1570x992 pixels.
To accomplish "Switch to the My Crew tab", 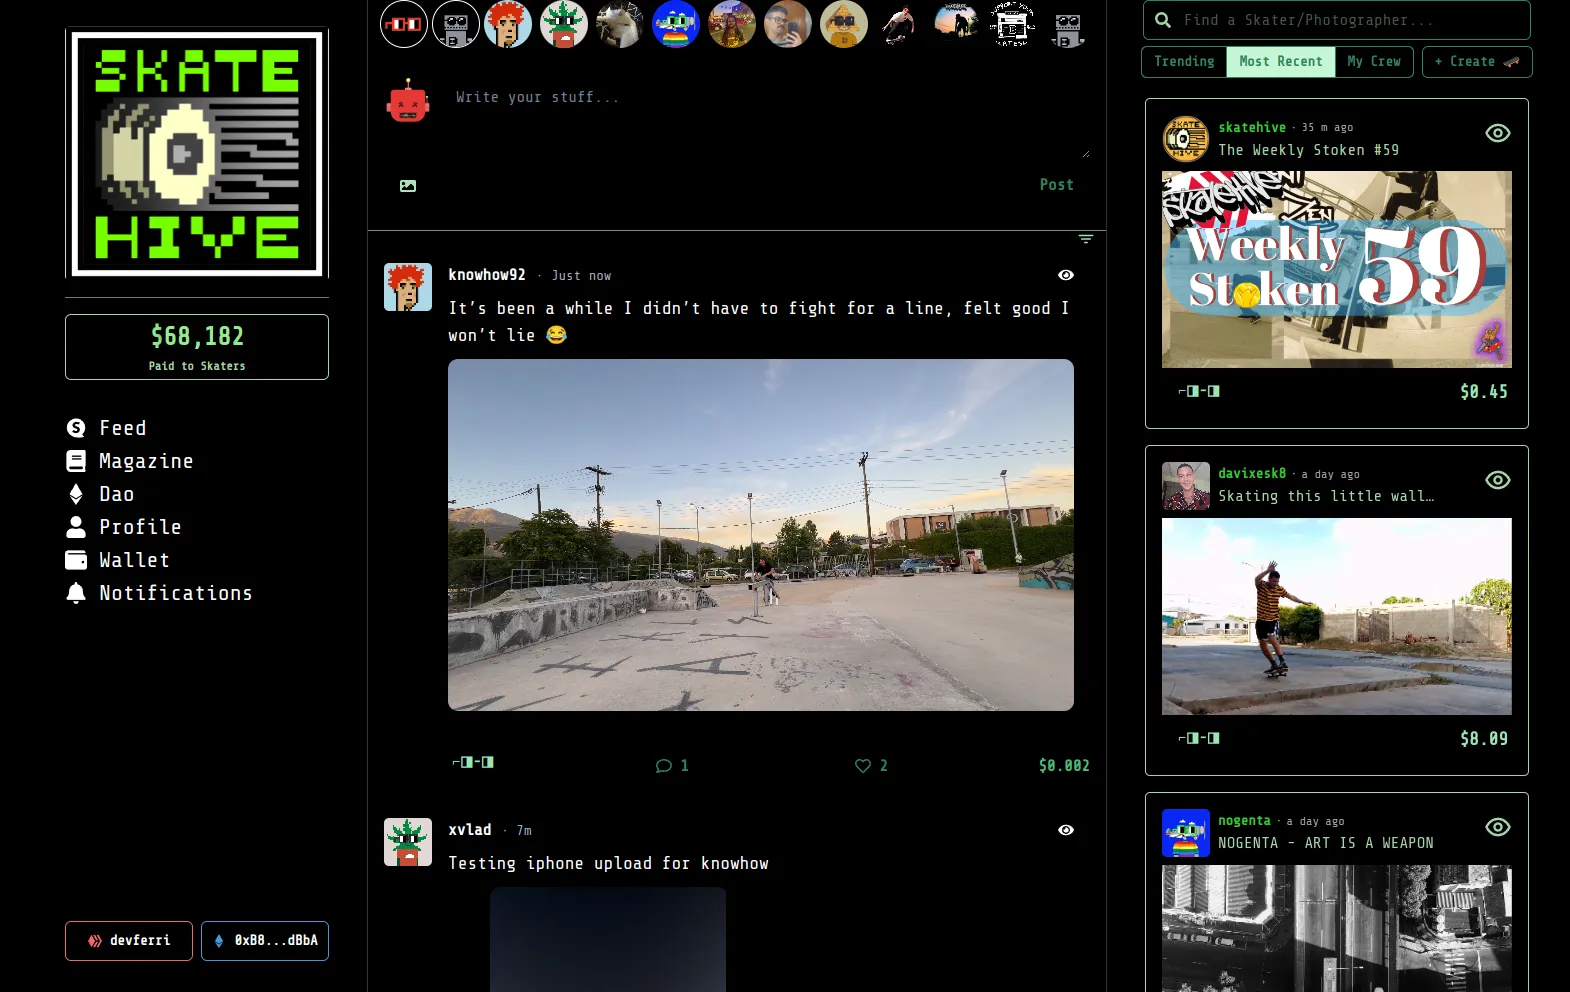I will point(1373,62).
